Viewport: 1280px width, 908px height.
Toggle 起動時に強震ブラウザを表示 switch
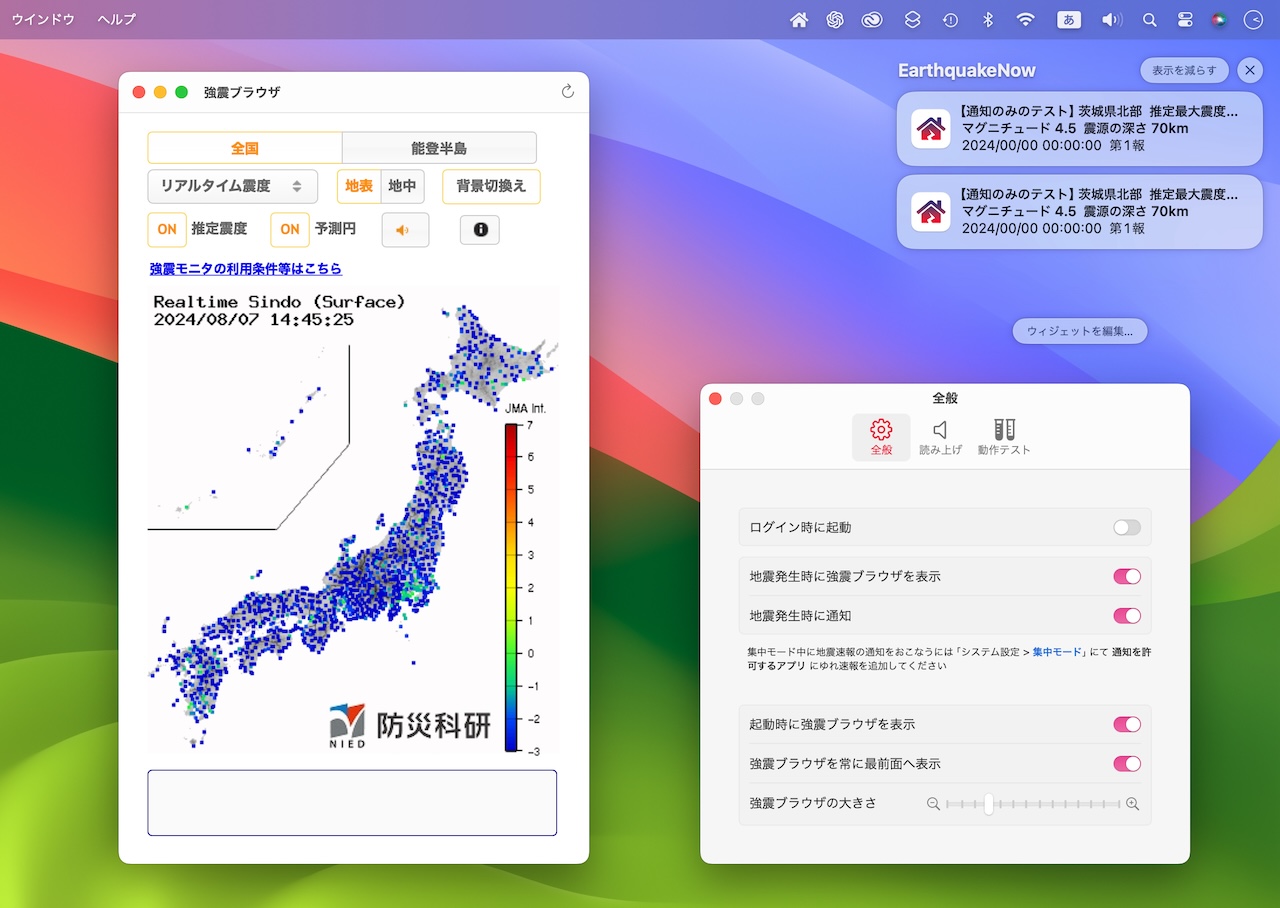click(1127, 724)
